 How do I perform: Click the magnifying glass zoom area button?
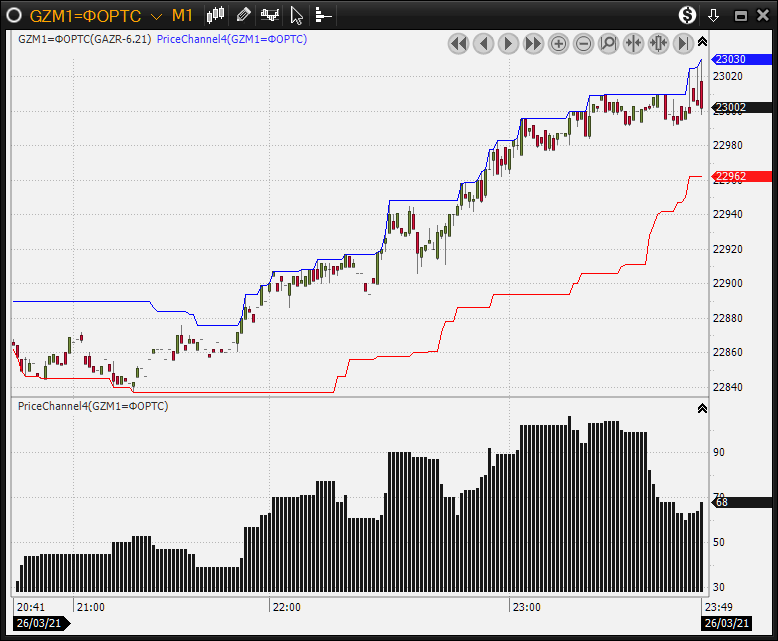(608, 43)
